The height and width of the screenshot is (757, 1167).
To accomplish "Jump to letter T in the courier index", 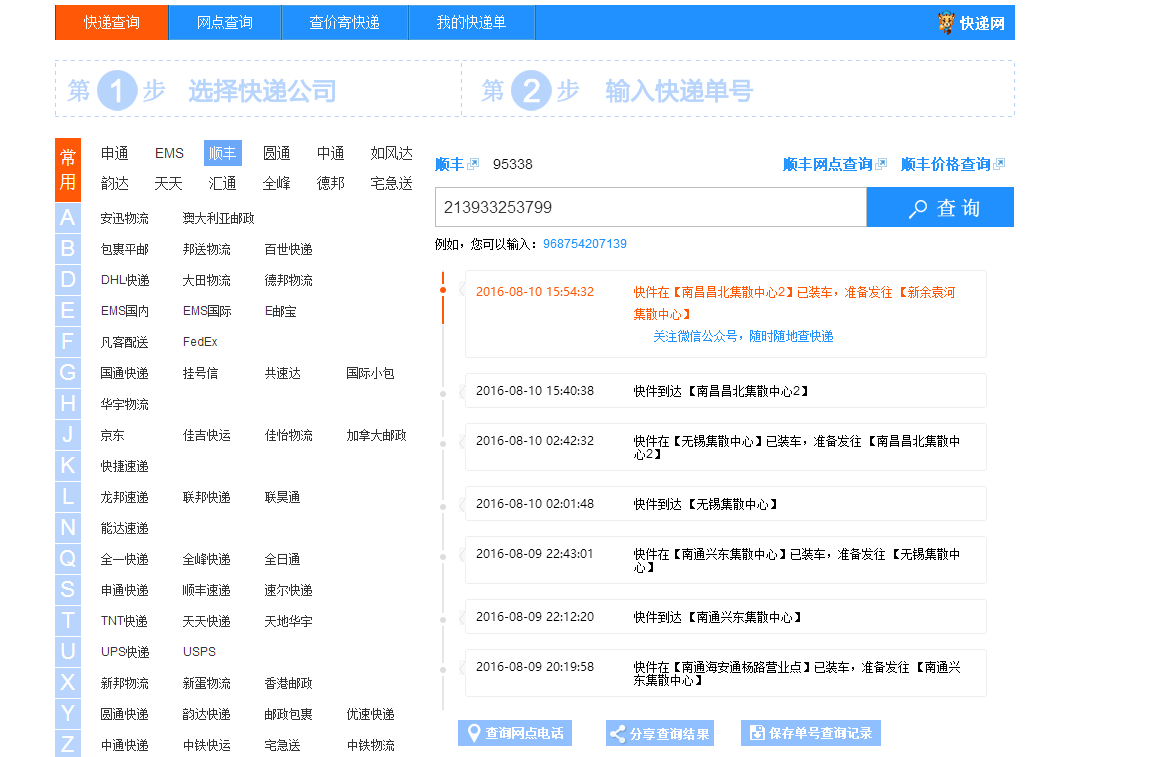I will (x=68, y=621).
